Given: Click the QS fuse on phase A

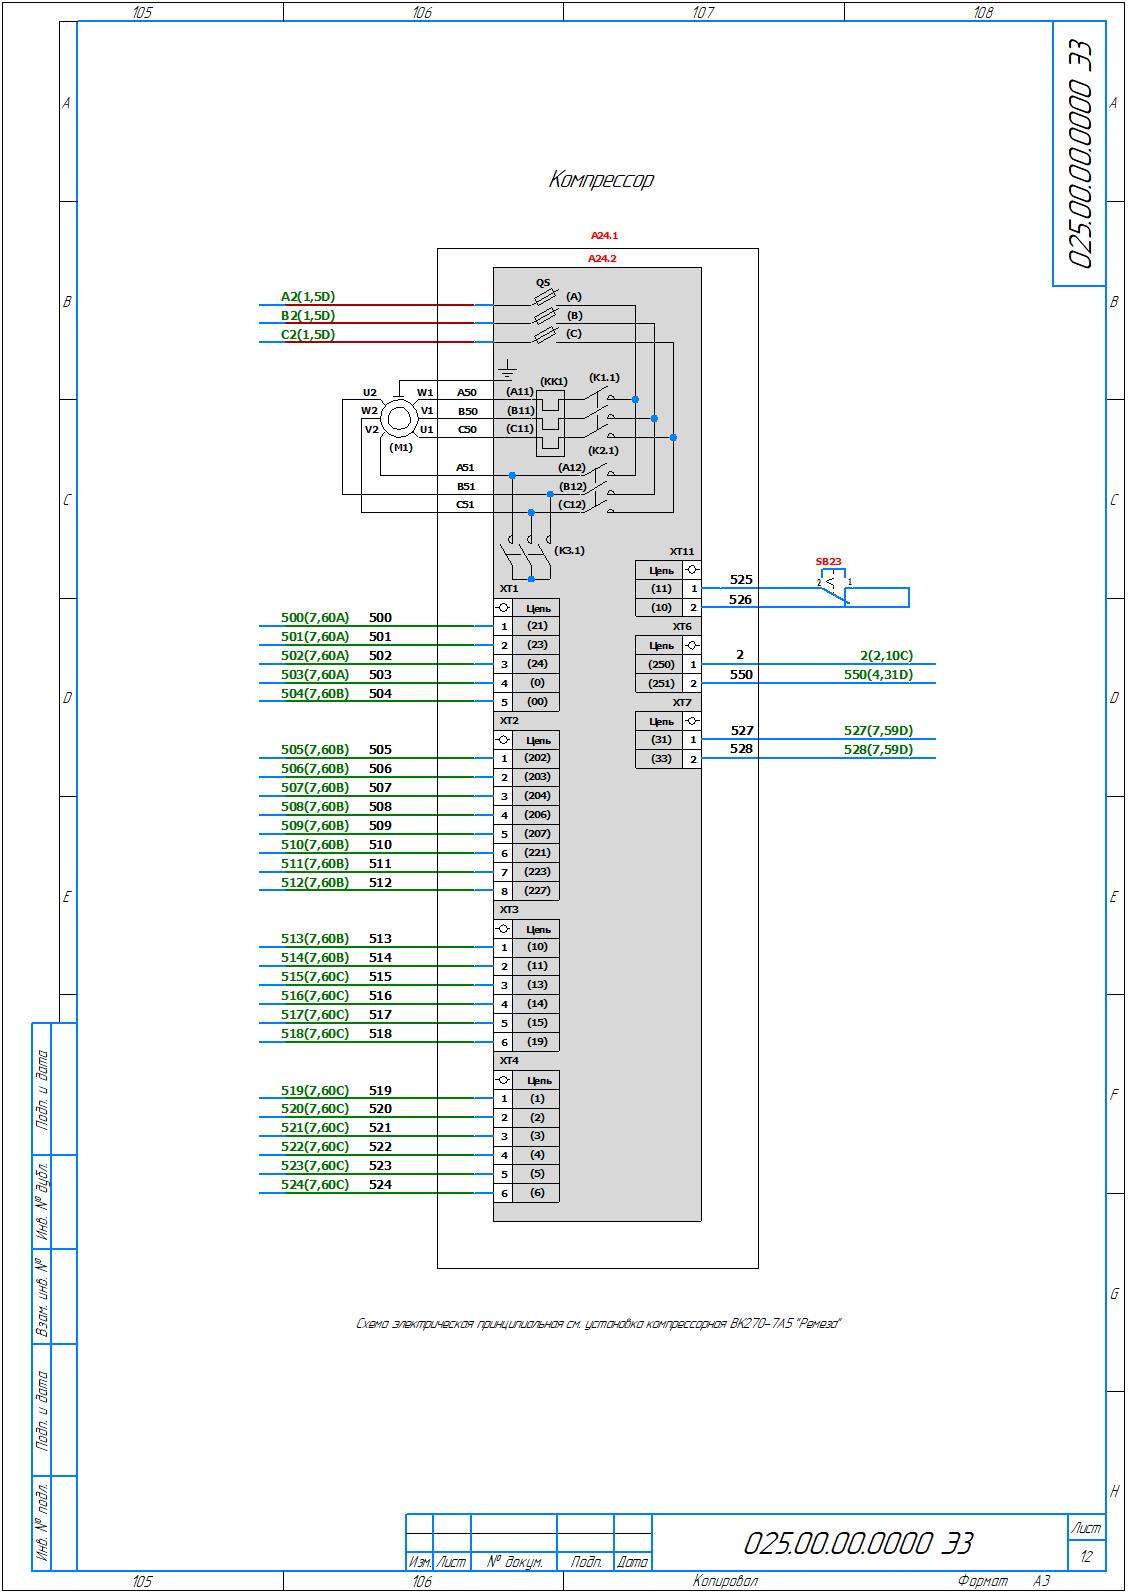Looking at the screenshot, I should (x=544, y=297).
